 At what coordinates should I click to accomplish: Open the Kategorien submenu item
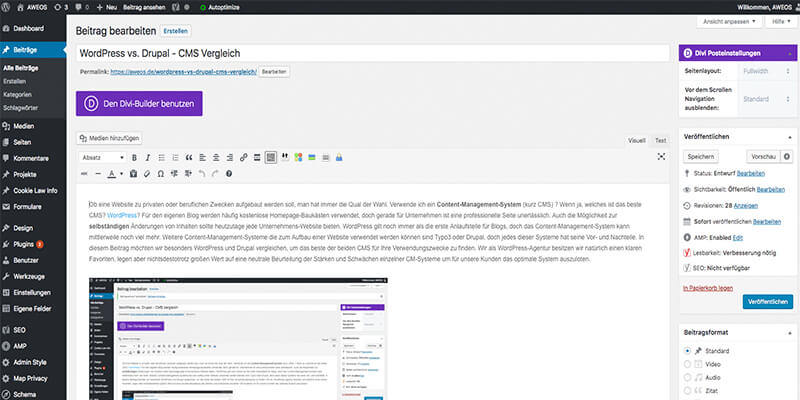click(17, 95)
